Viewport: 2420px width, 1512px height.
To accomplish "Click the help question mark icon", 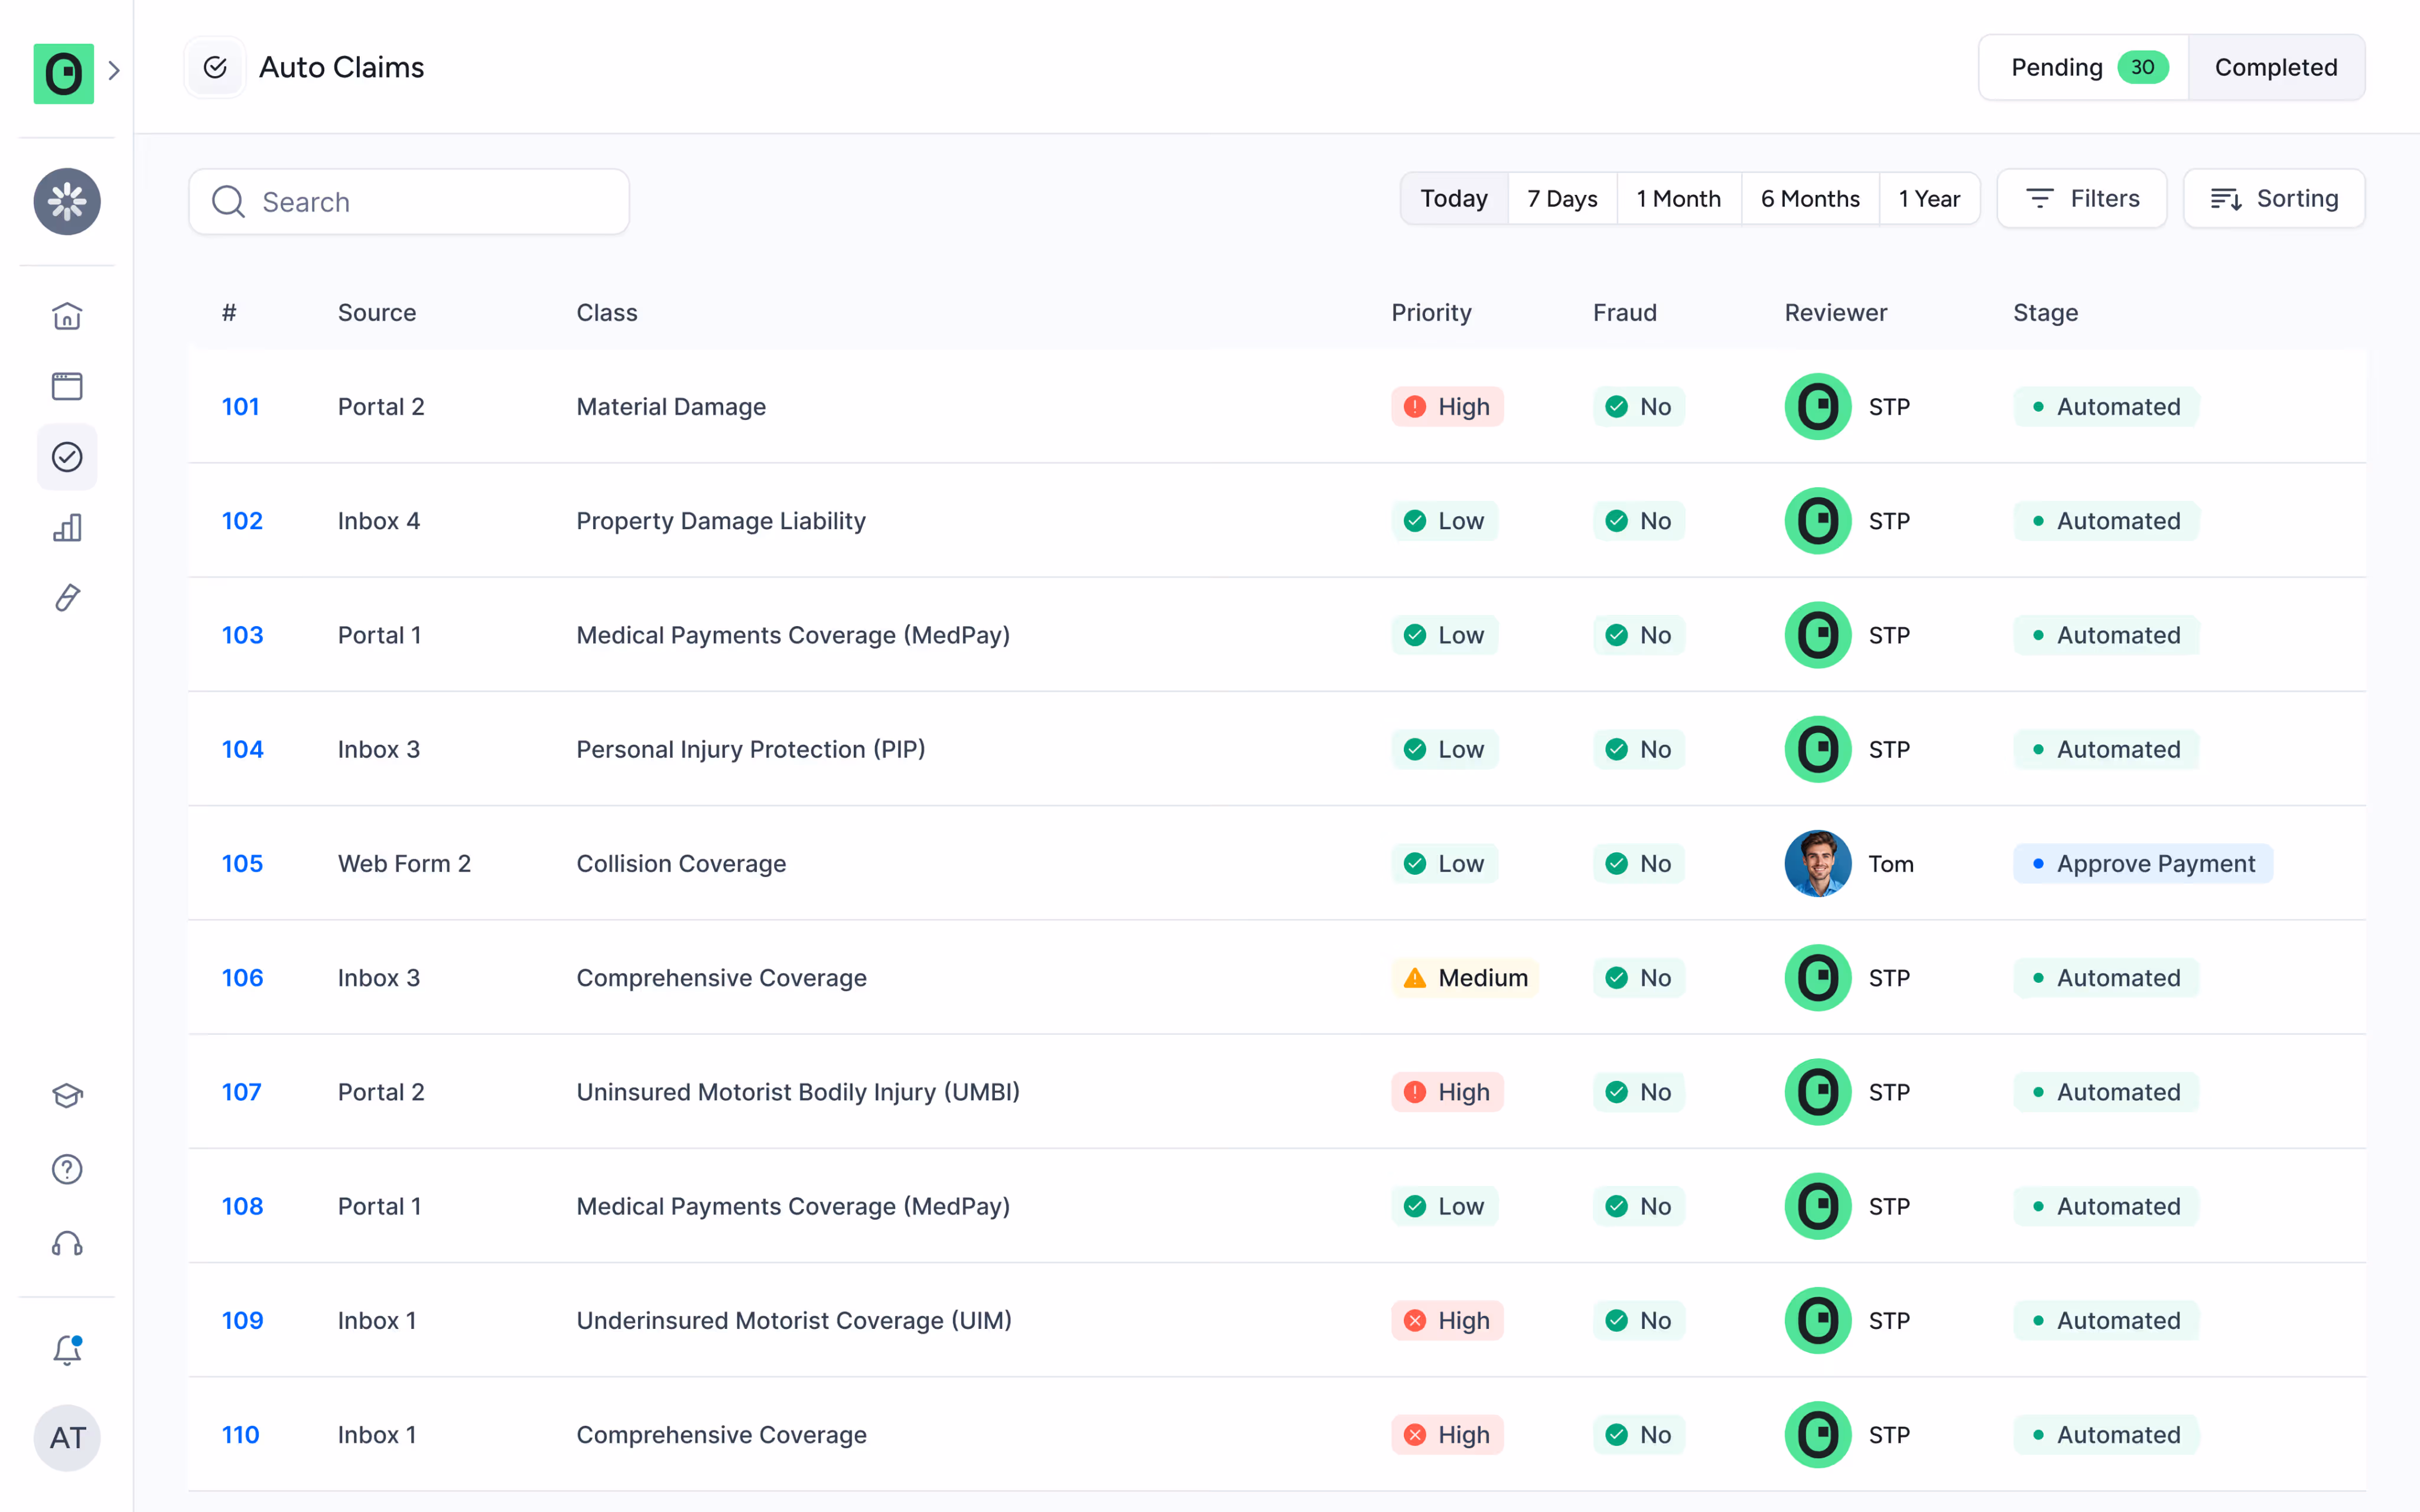I will click(x=66, y=1169).
